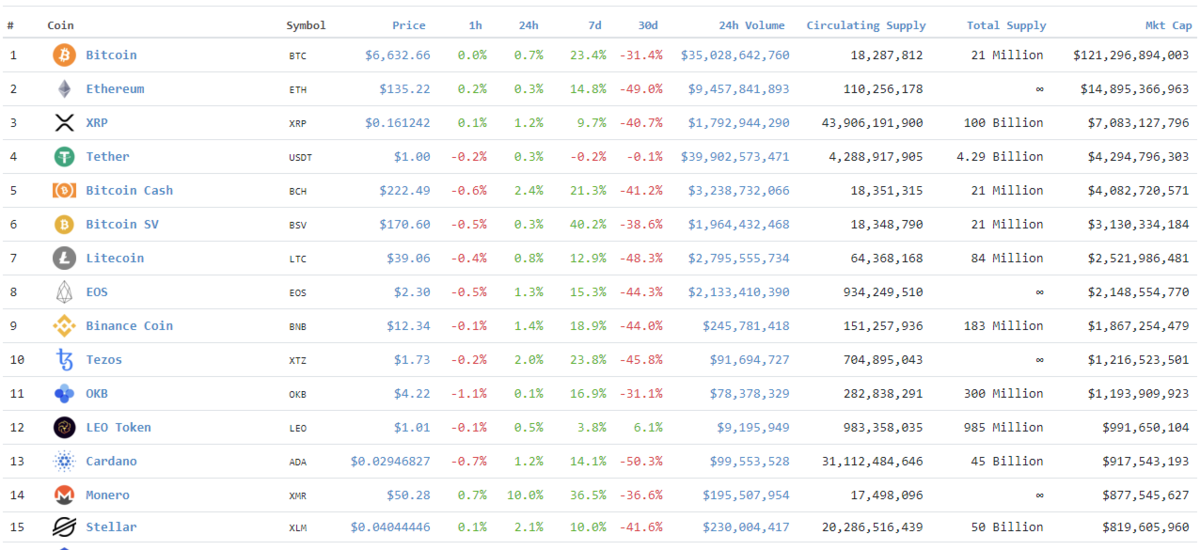
Task: Click the Bitcoin Cash logo icon
Action: (x=64, y=191)
